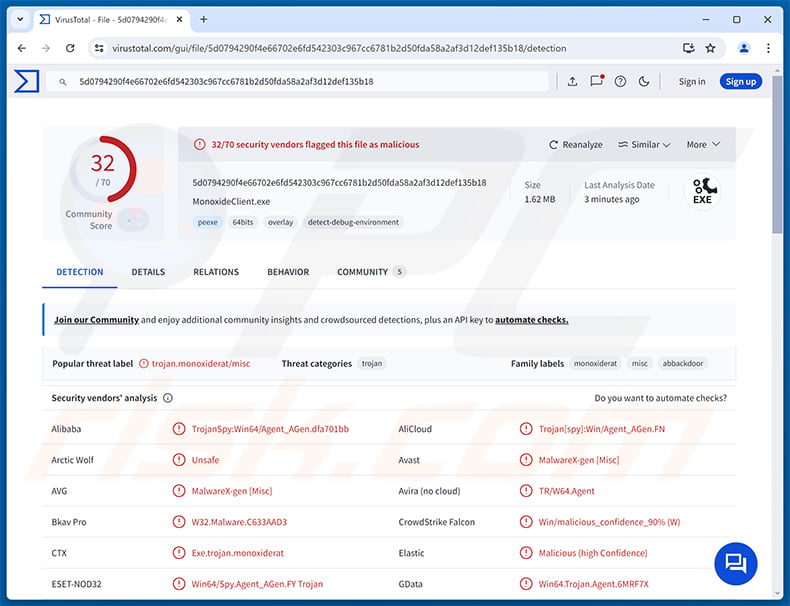
Task: Click the browser address bar URL
Action: pyautogui.click(x=339, y=48)
